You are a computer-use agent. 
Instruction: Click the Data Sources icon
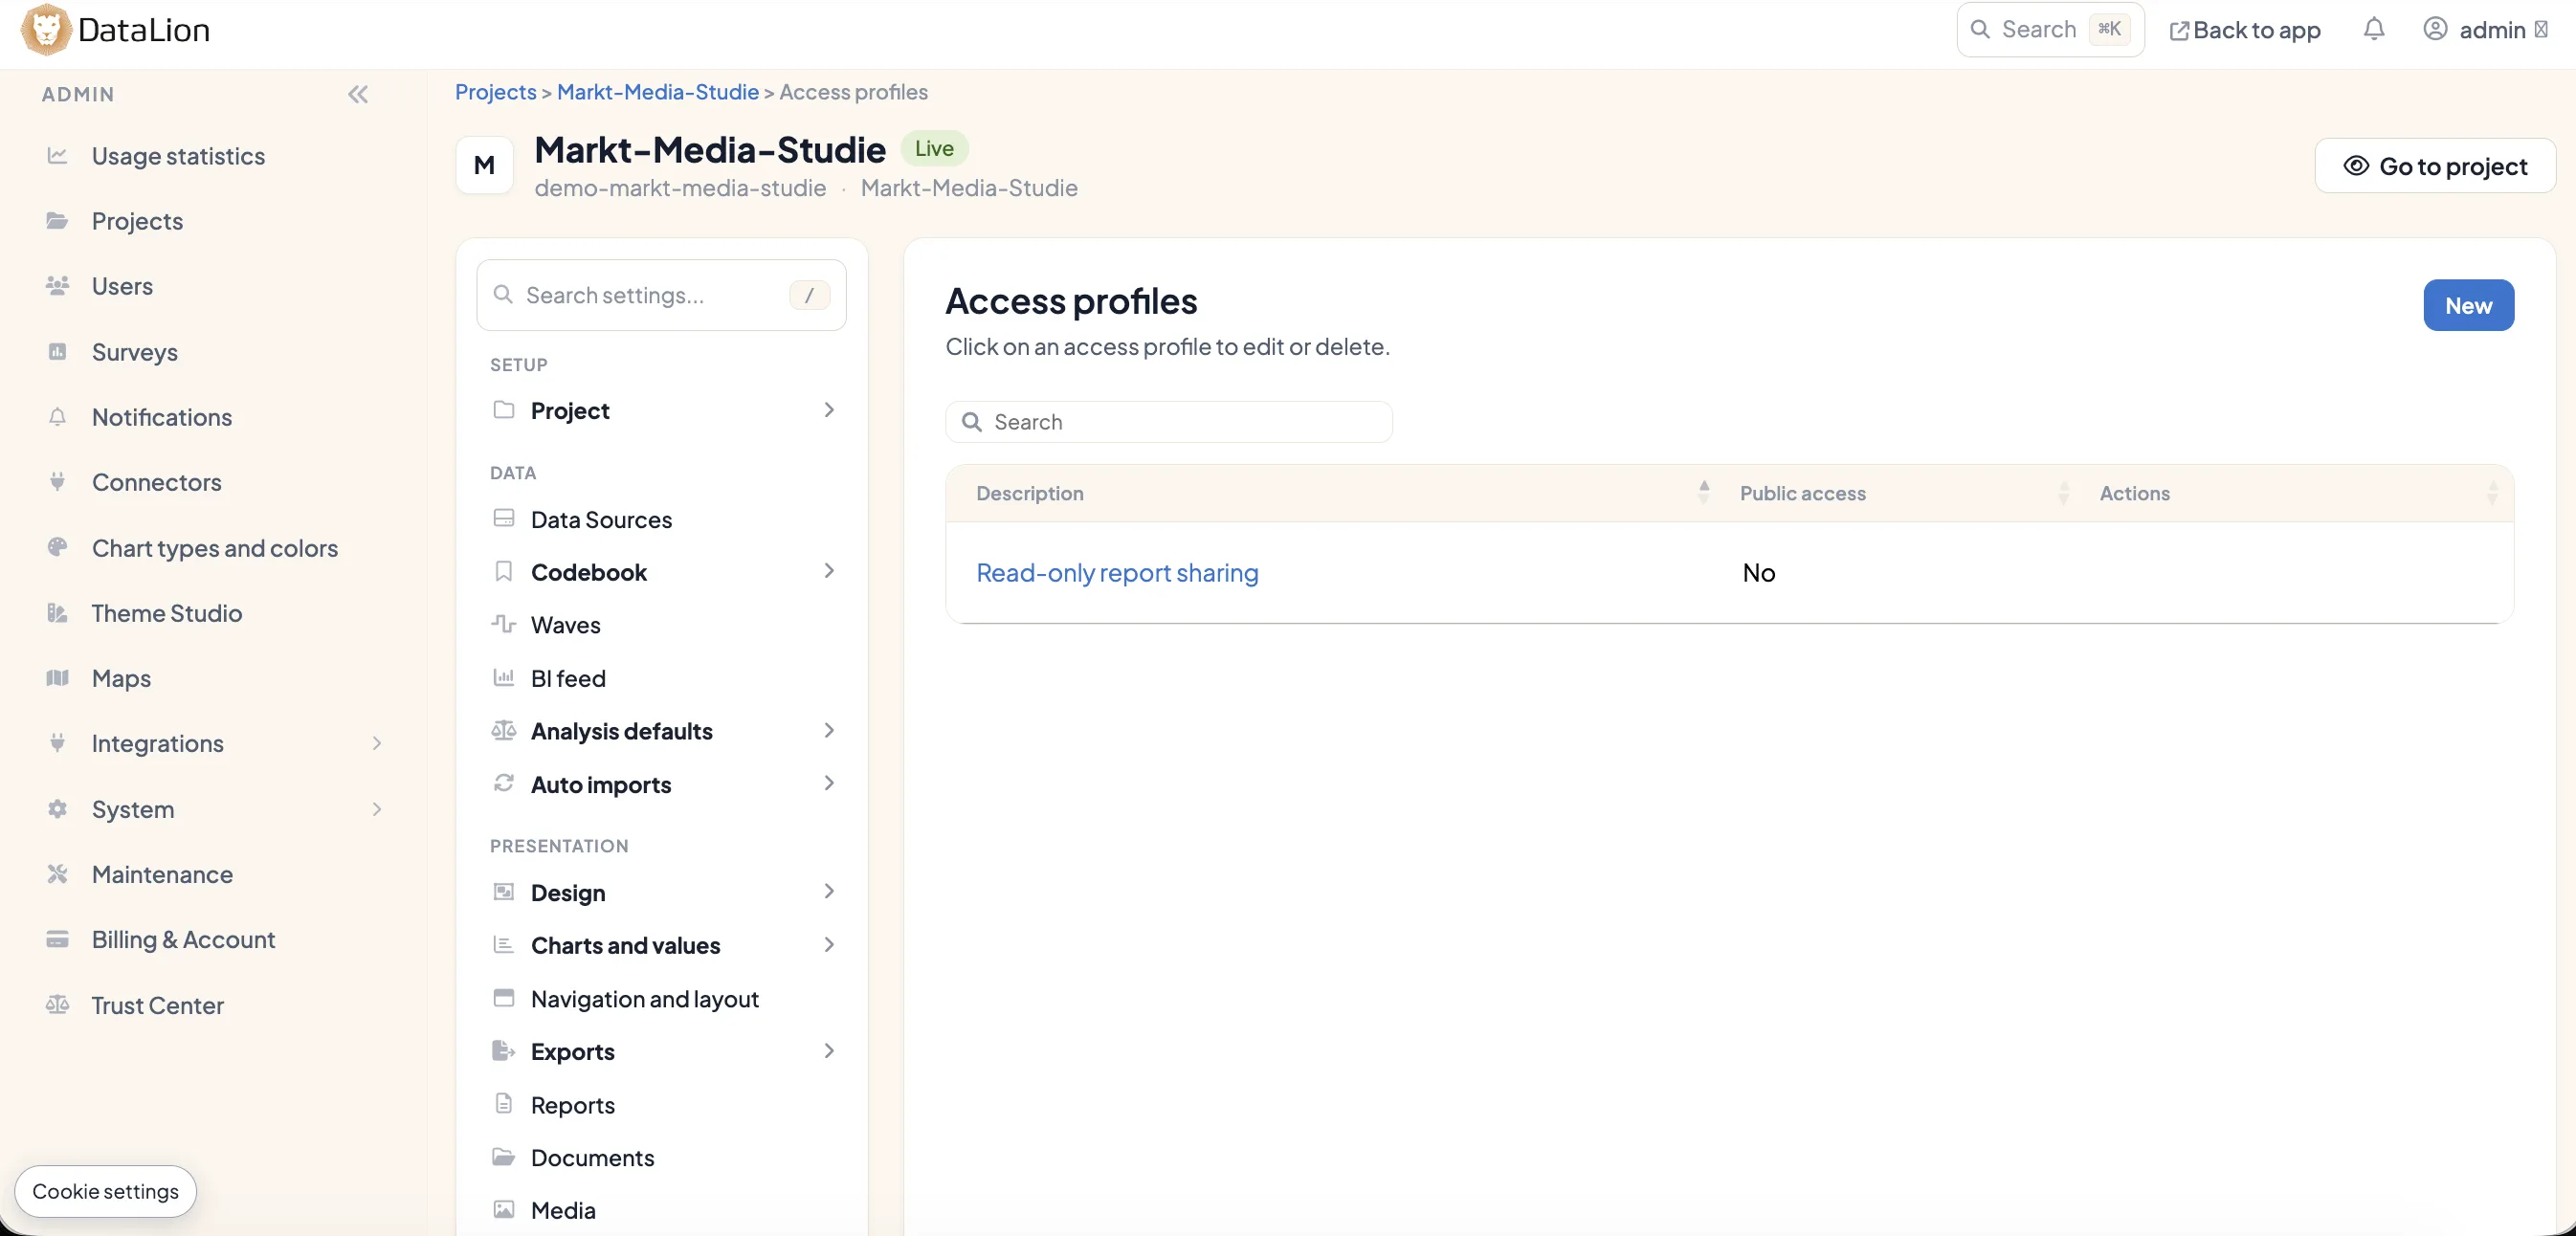click(x=504, y=519)
